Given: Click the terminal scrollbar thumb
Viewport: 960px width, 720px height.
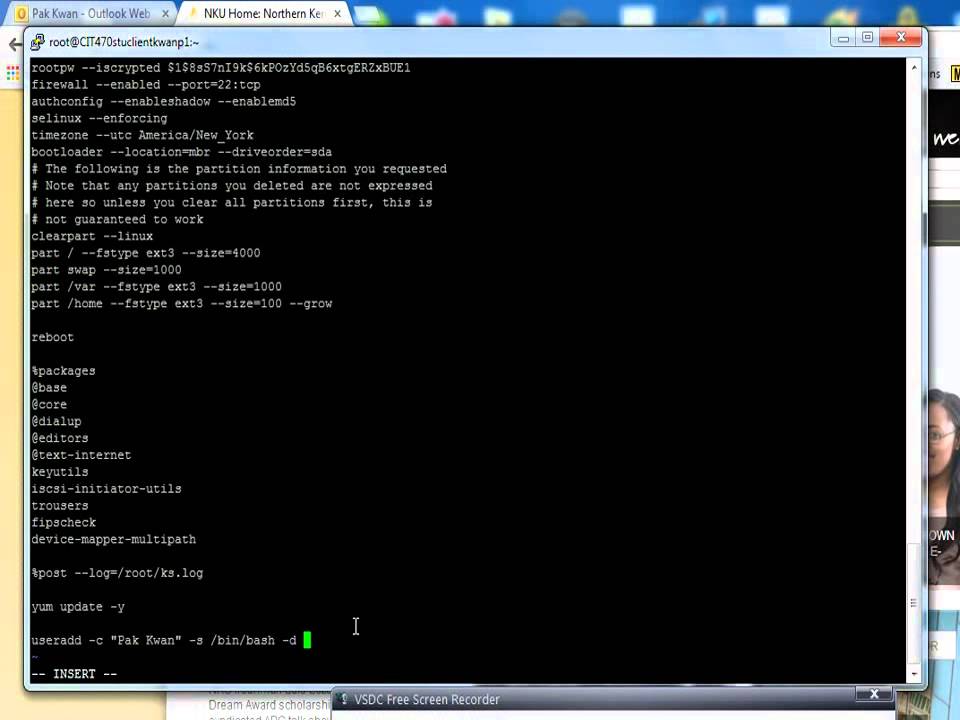Looking at the screenshot, I should coord(914,603).
